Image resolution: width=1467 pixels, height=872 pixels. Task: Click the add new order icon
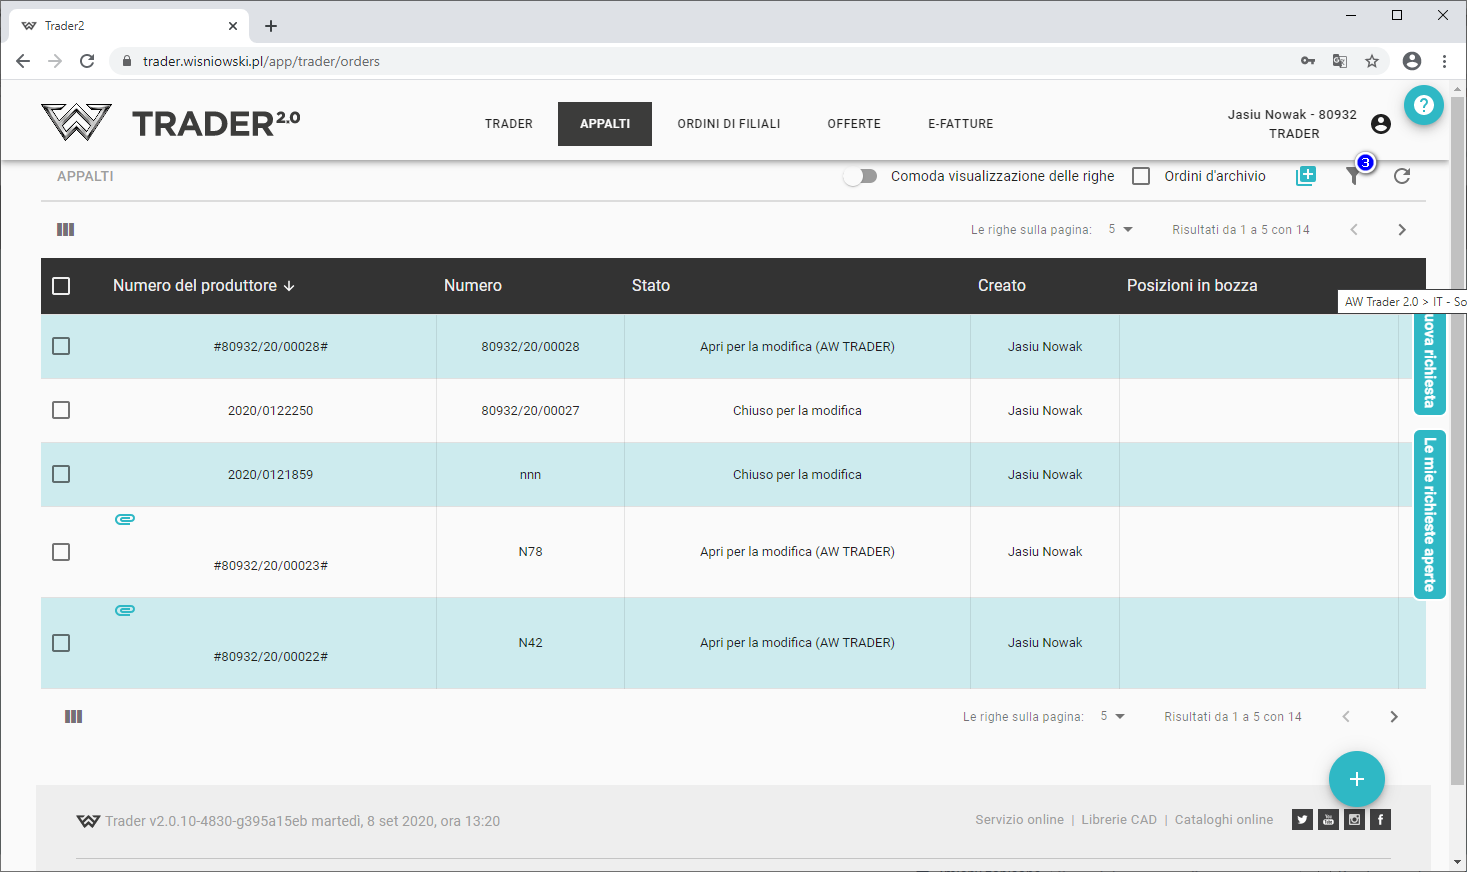click(1306, 176)
